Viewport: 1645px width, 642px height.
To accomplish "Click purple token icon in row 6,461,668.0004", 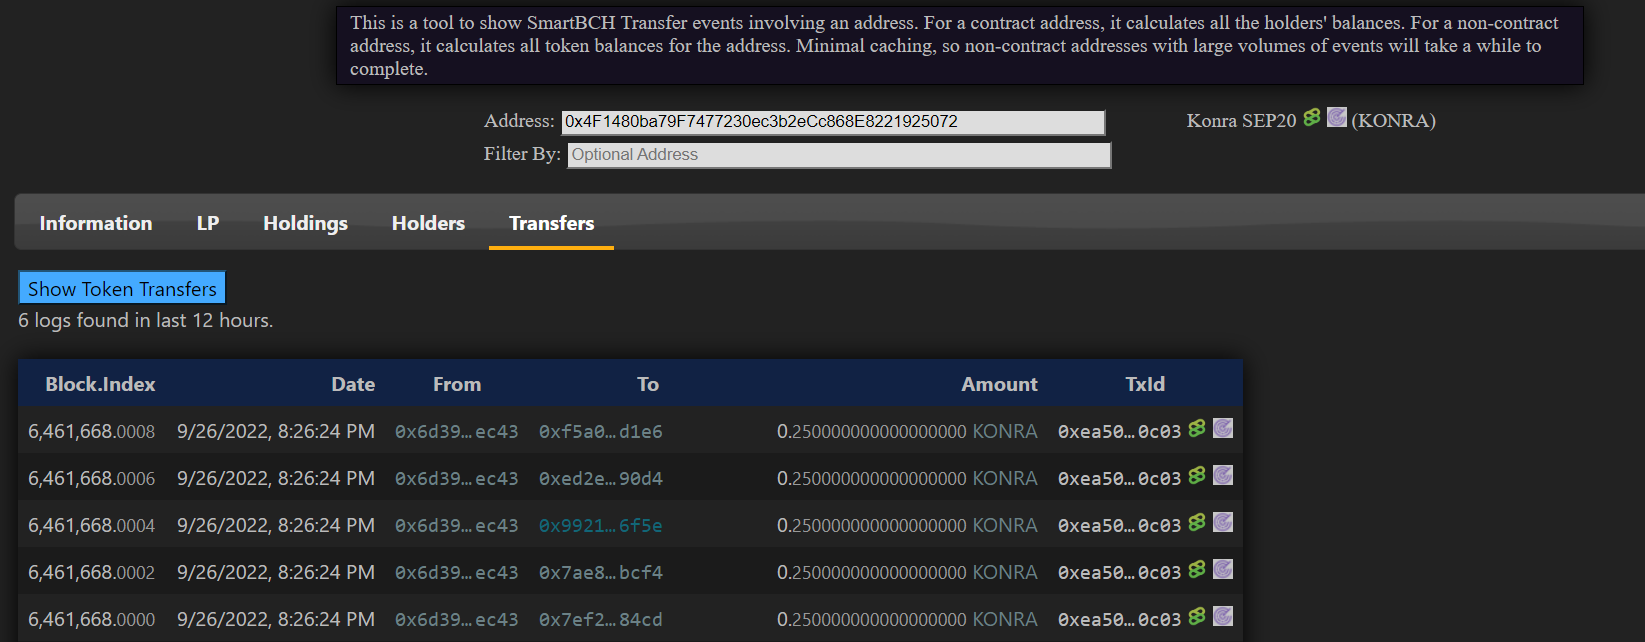I will 1223,522.
